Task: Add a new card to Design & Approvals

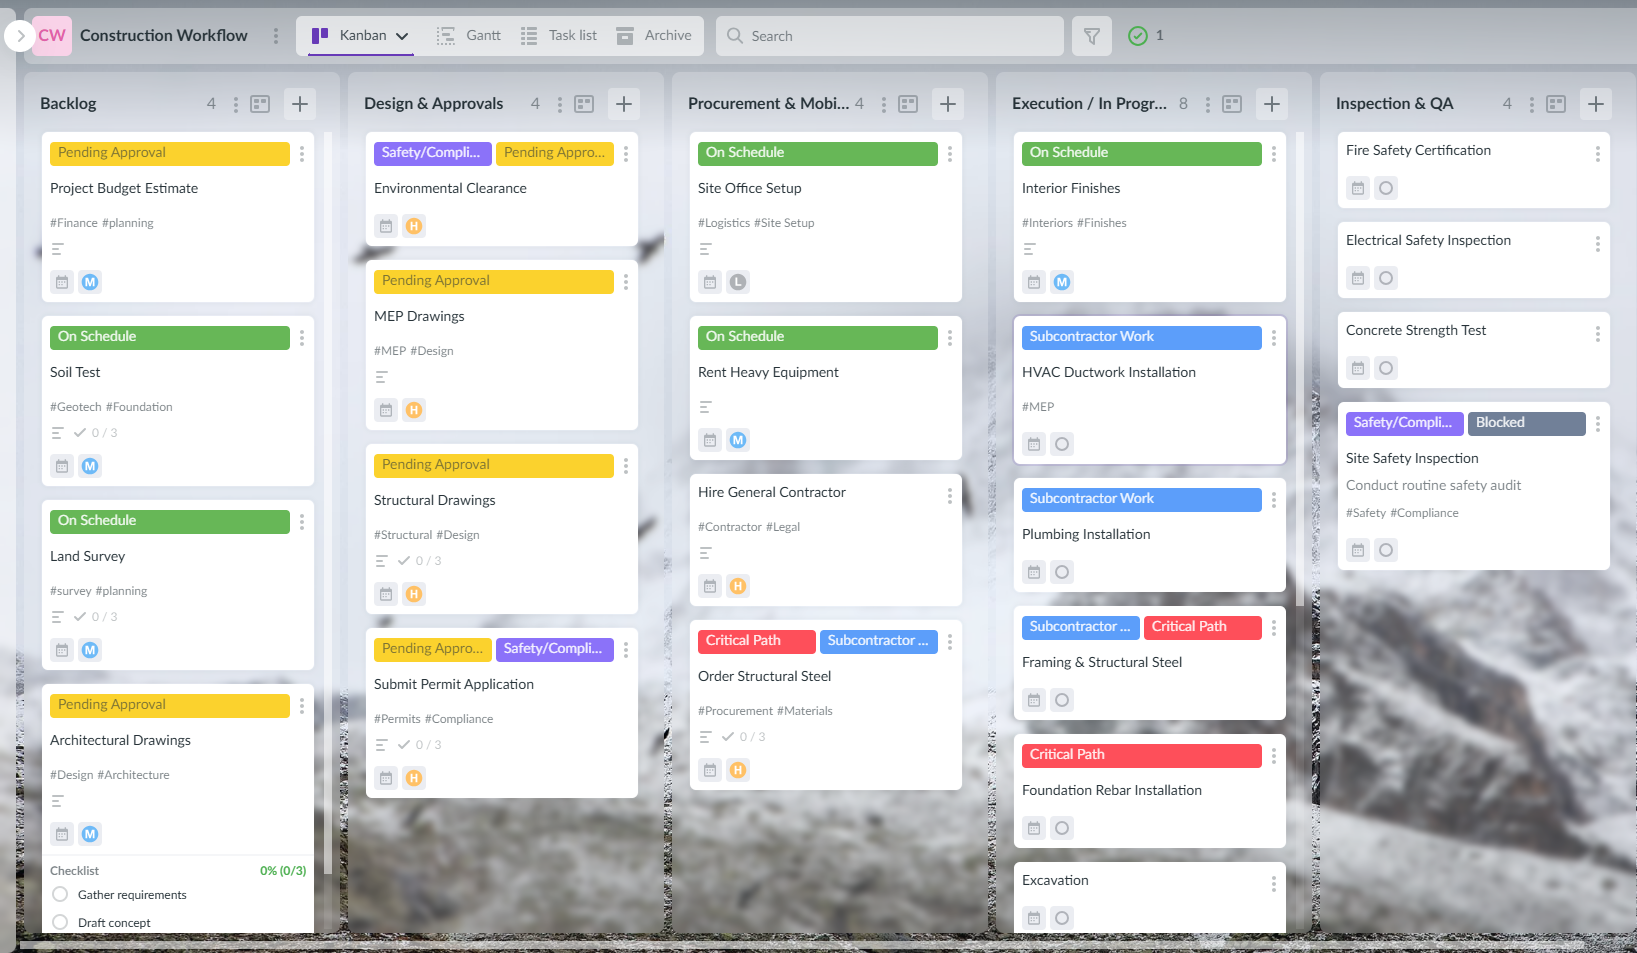Action: [x=624, y=103]
